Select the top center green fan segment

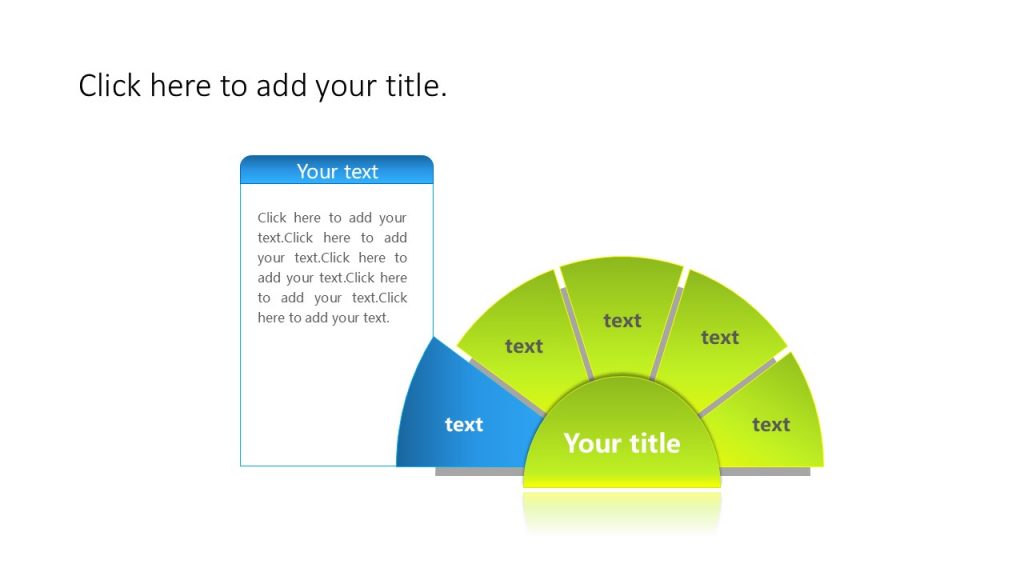622,315
